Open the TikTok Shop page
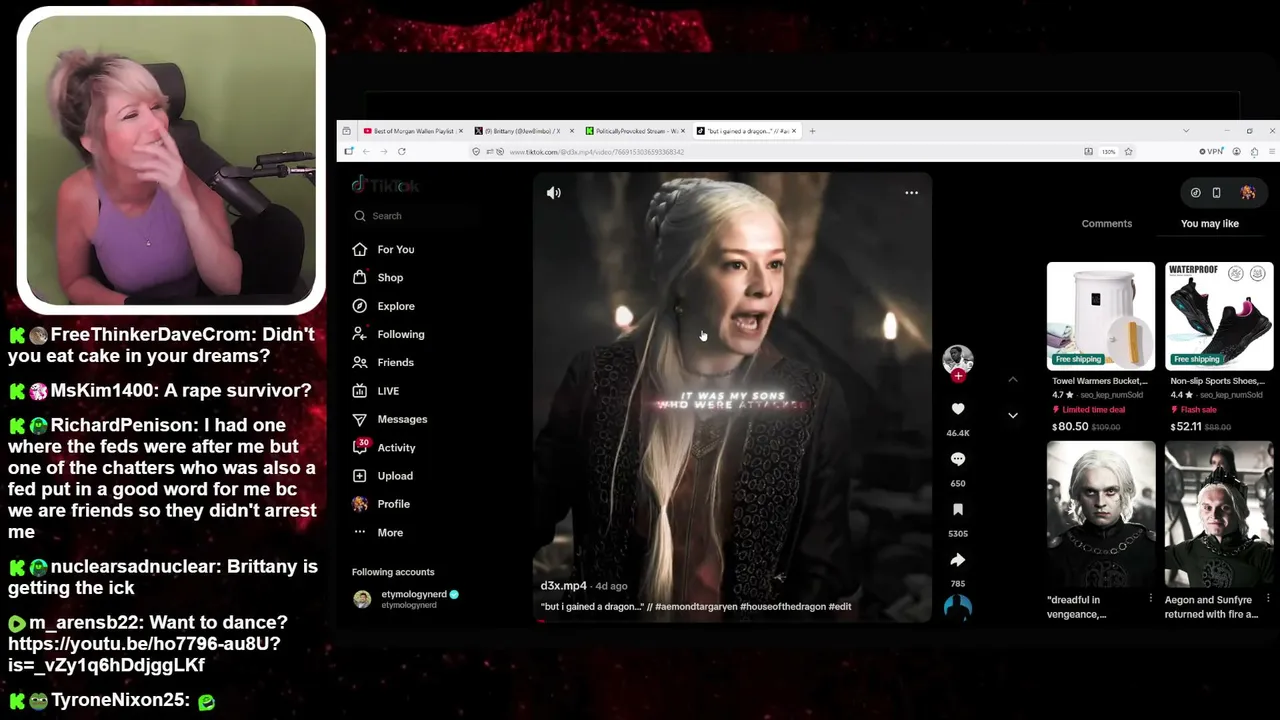Viewport: 1280px width, 720px height. click(378, 278)
